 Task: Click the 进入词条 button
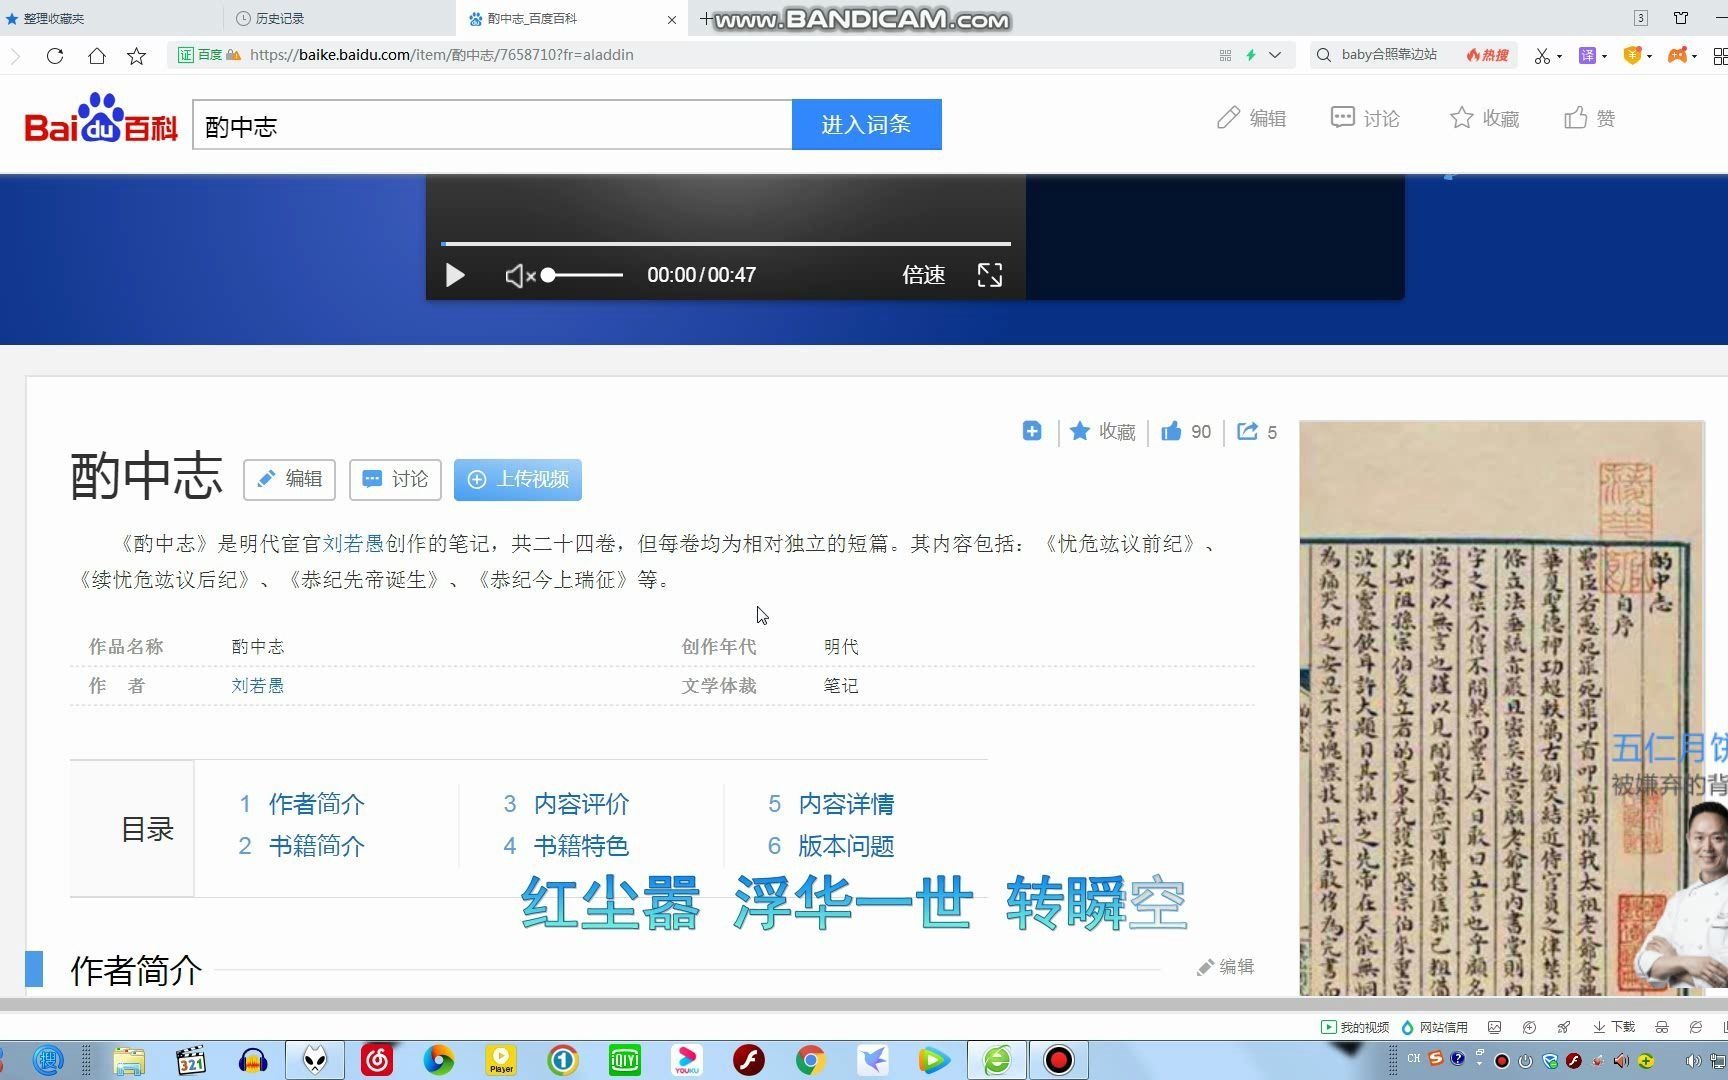pos(866,124)
